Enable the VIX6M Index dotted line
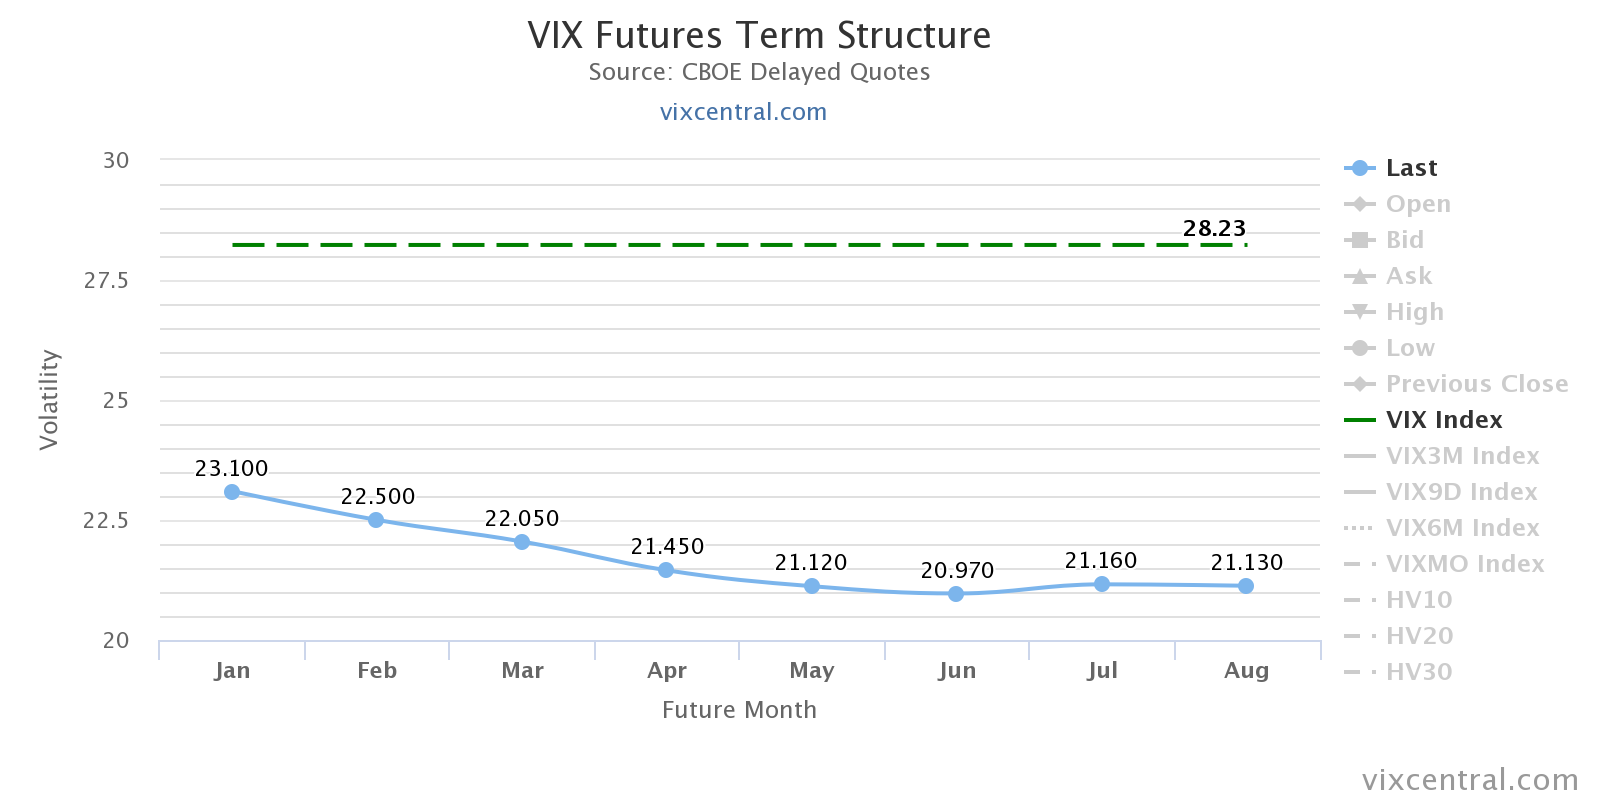Image resolution: width=1600 pixels, height=800 pixels. 1462,528
